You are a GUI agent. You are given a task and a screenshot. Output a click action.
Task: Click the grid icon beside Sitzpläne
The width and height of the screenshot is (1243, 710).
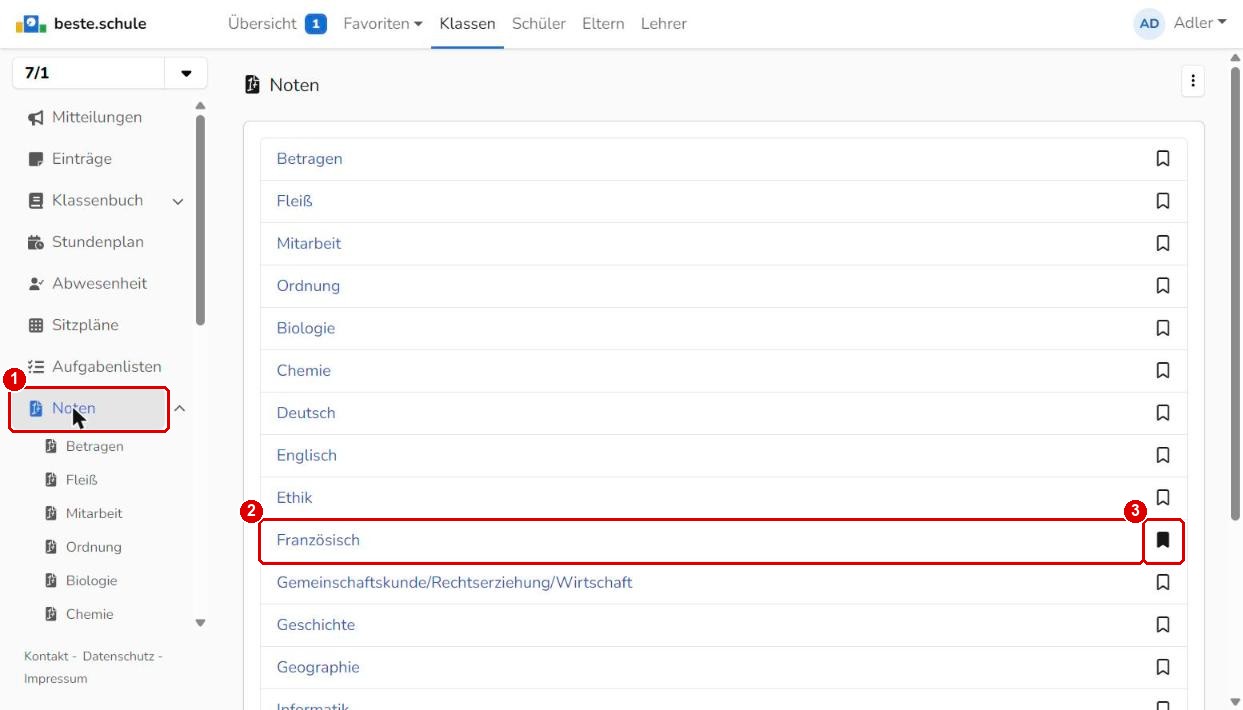point(36,325)
